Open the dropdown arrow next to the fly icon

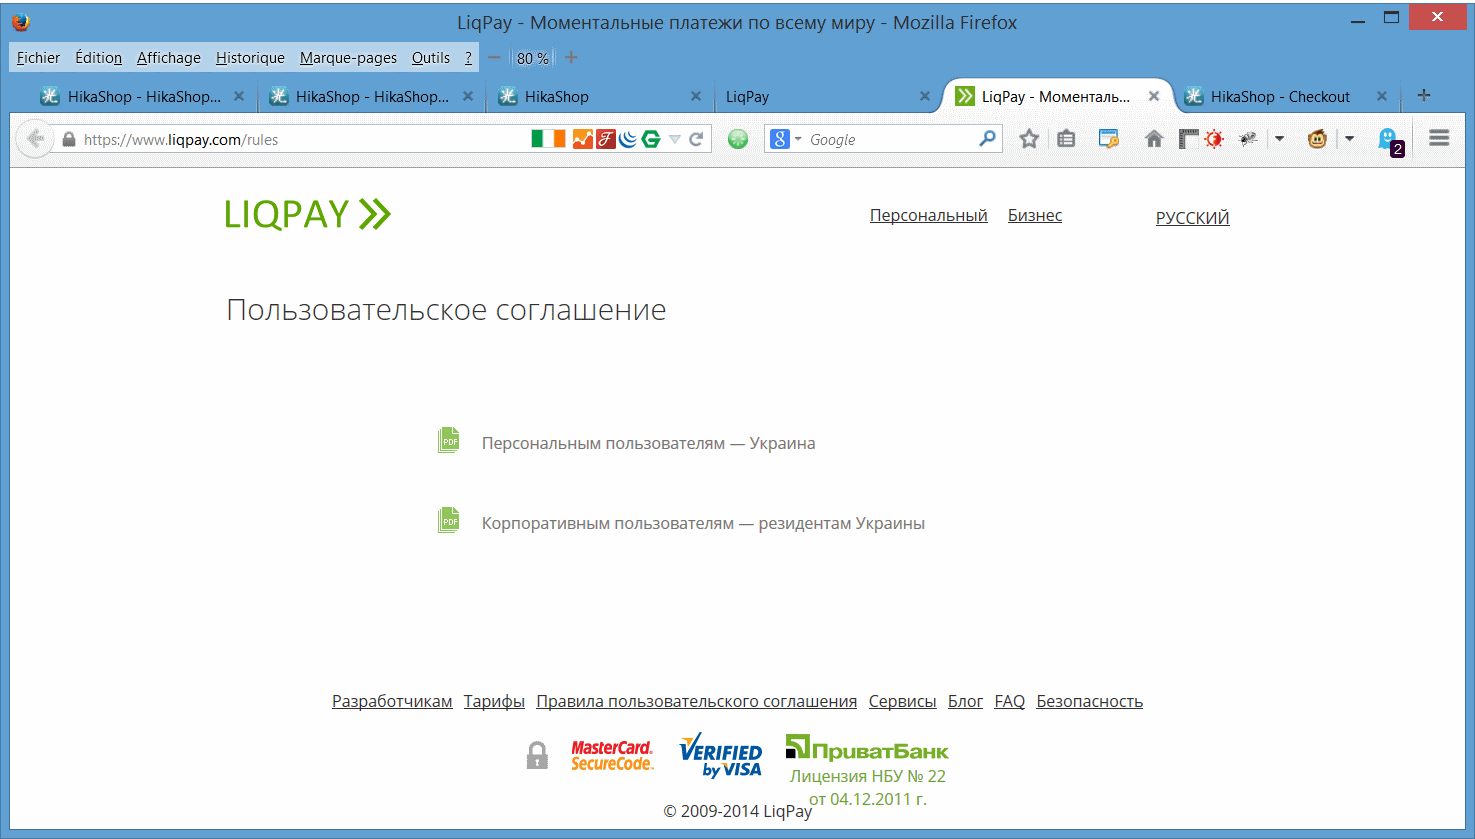coord(1279,139)
